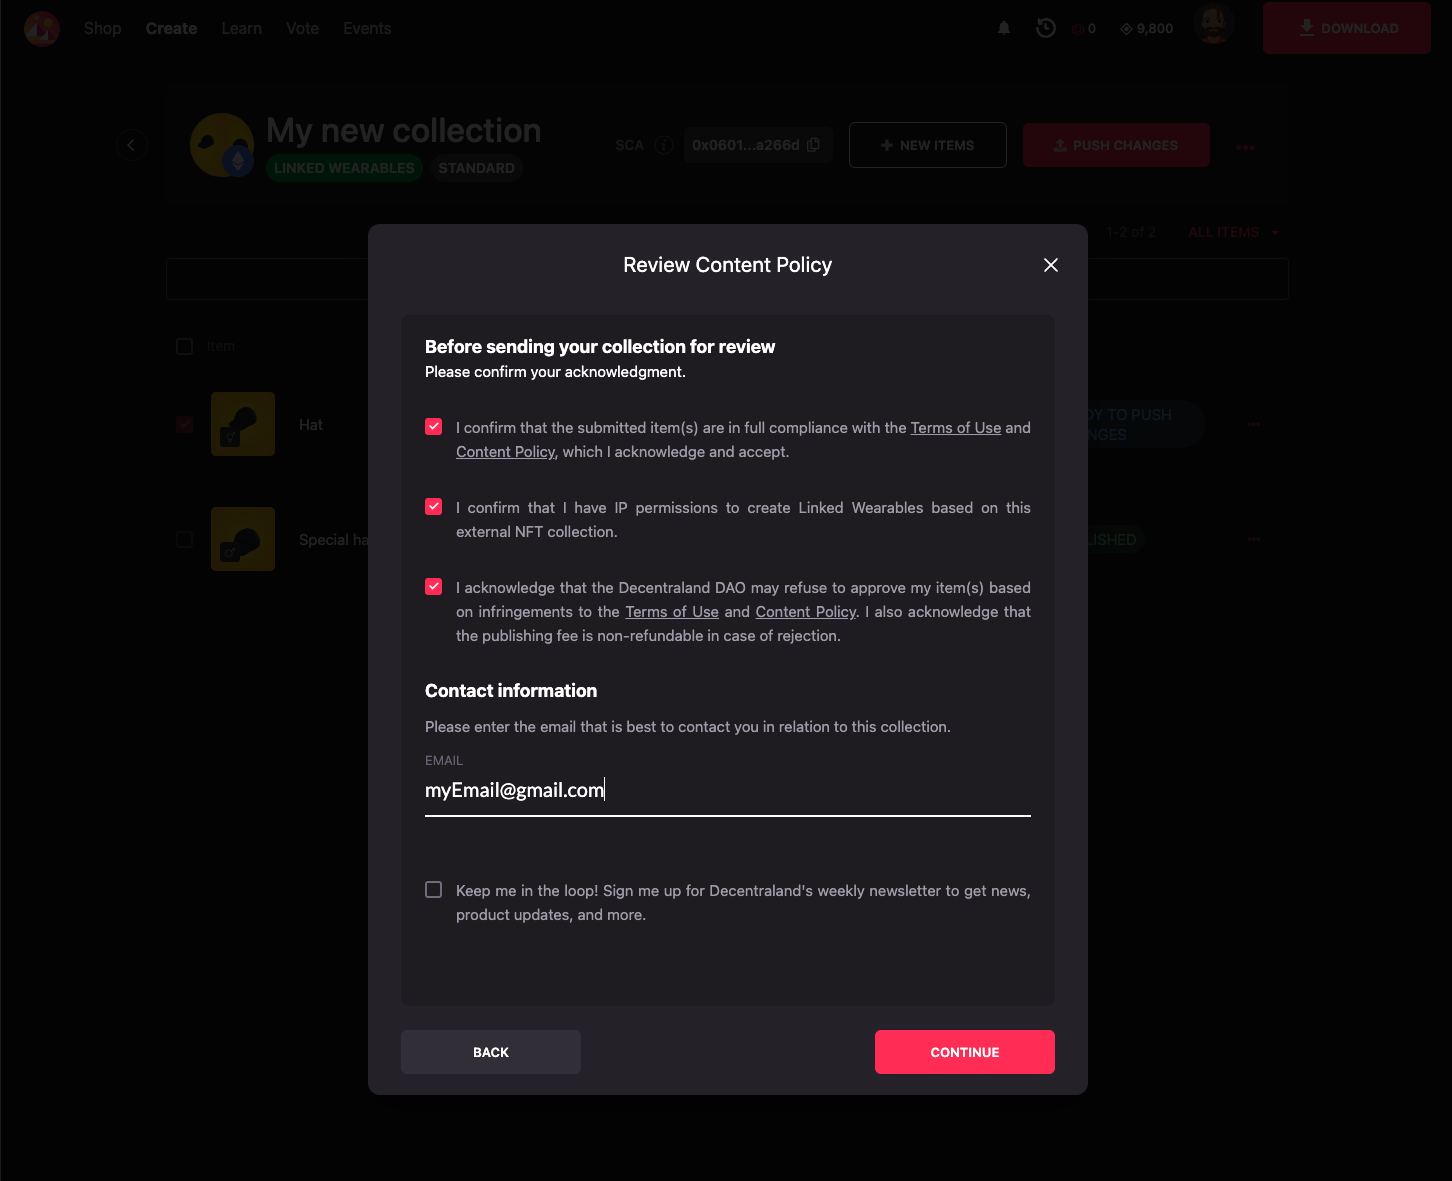Uncheck the Terms of Use compliance checkbox
Image resolution: width=1452 pixels, height=1181 pixels.
[x=434, y=427]
